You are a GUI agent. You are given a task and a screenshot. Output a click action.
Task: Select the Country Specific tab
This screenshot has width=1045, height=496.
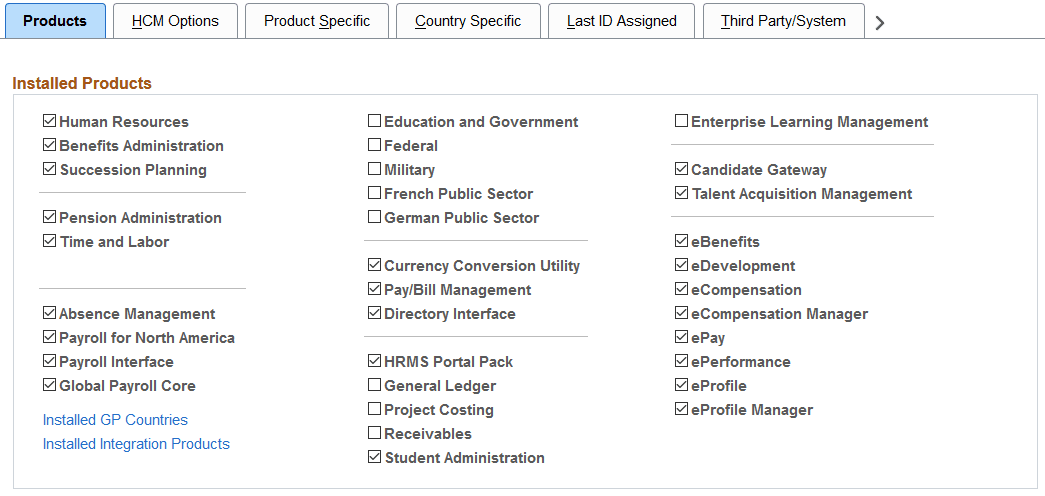pos(468,21)
